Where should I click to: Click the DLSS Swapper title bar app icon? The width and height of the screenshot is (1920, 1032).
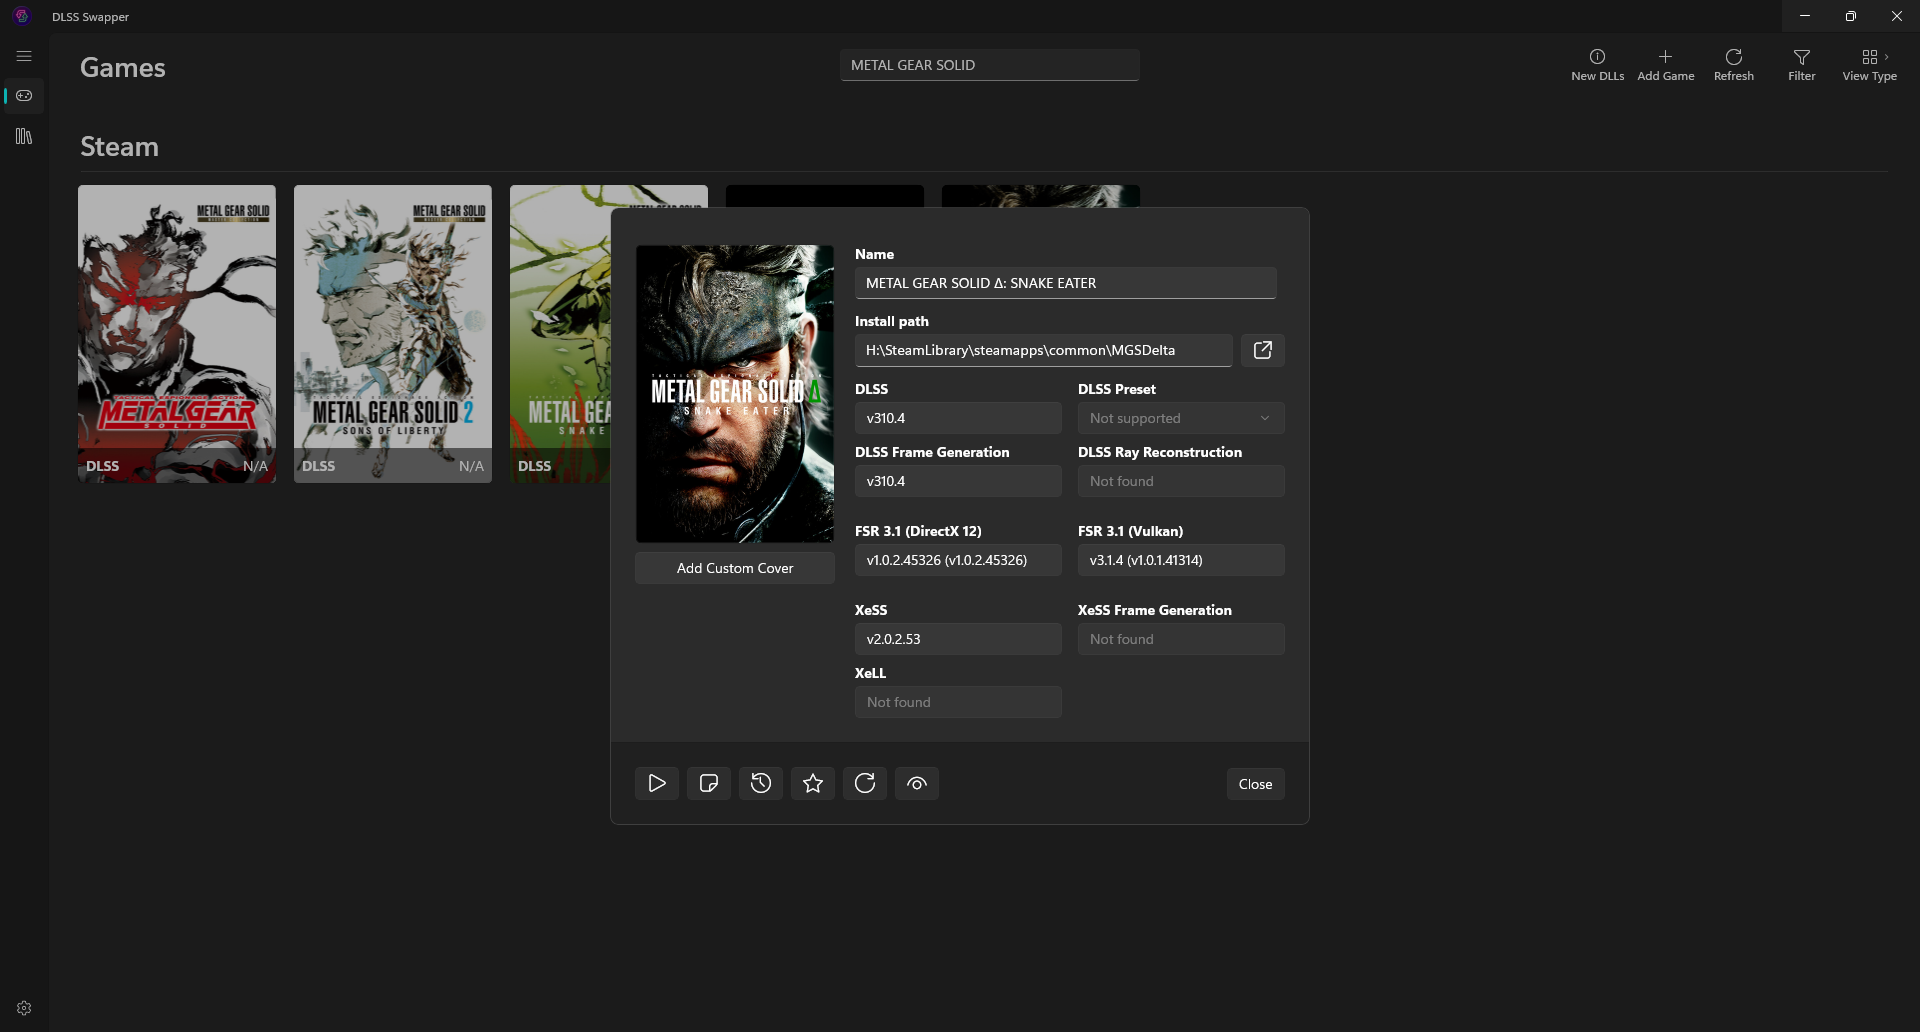[x=22, y=16]
